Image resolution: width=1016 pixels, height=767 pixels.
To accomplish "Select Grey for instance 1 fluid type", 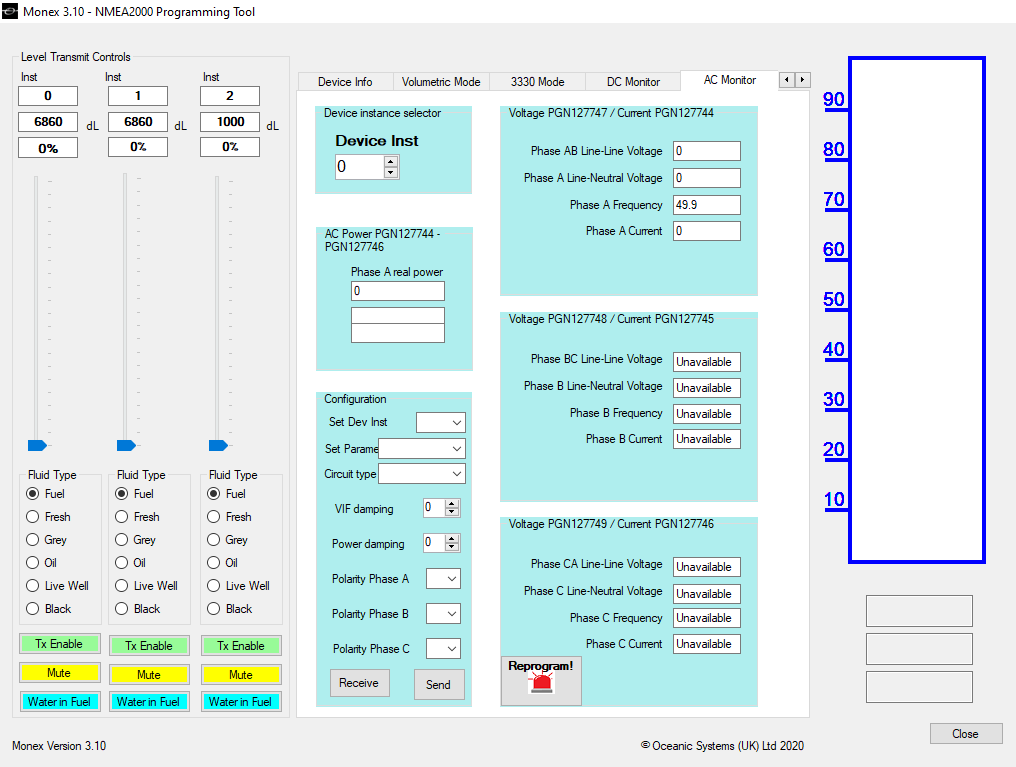I will [x=121, y=540].
